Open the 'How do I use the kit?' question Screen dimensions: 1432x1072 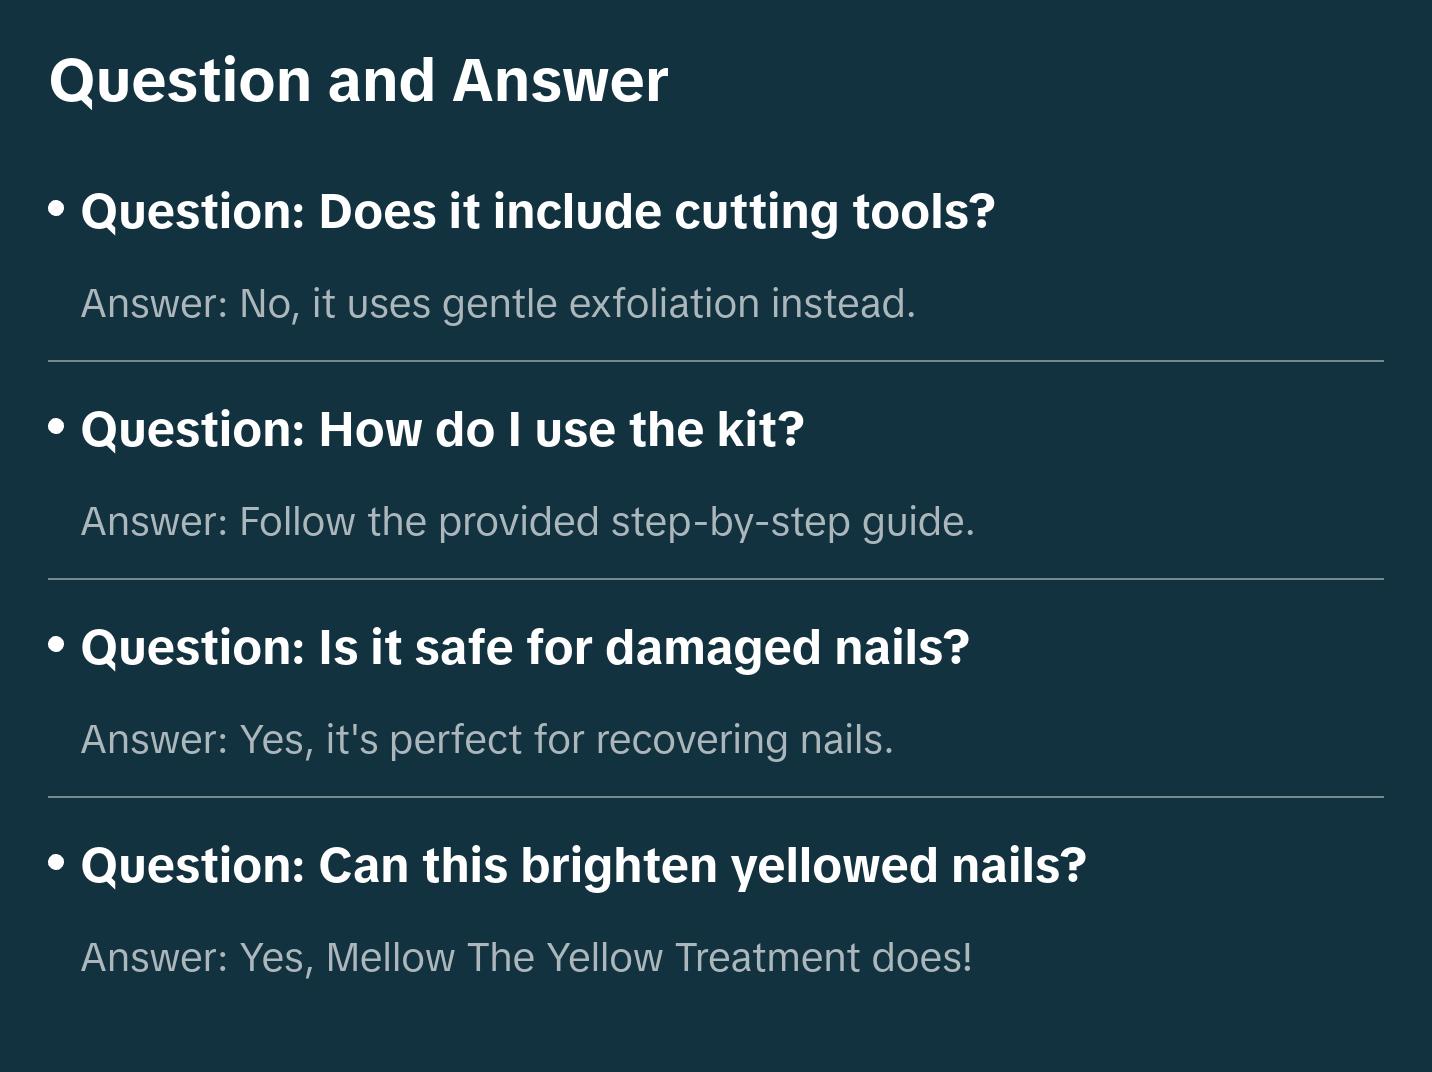[442, 430]
